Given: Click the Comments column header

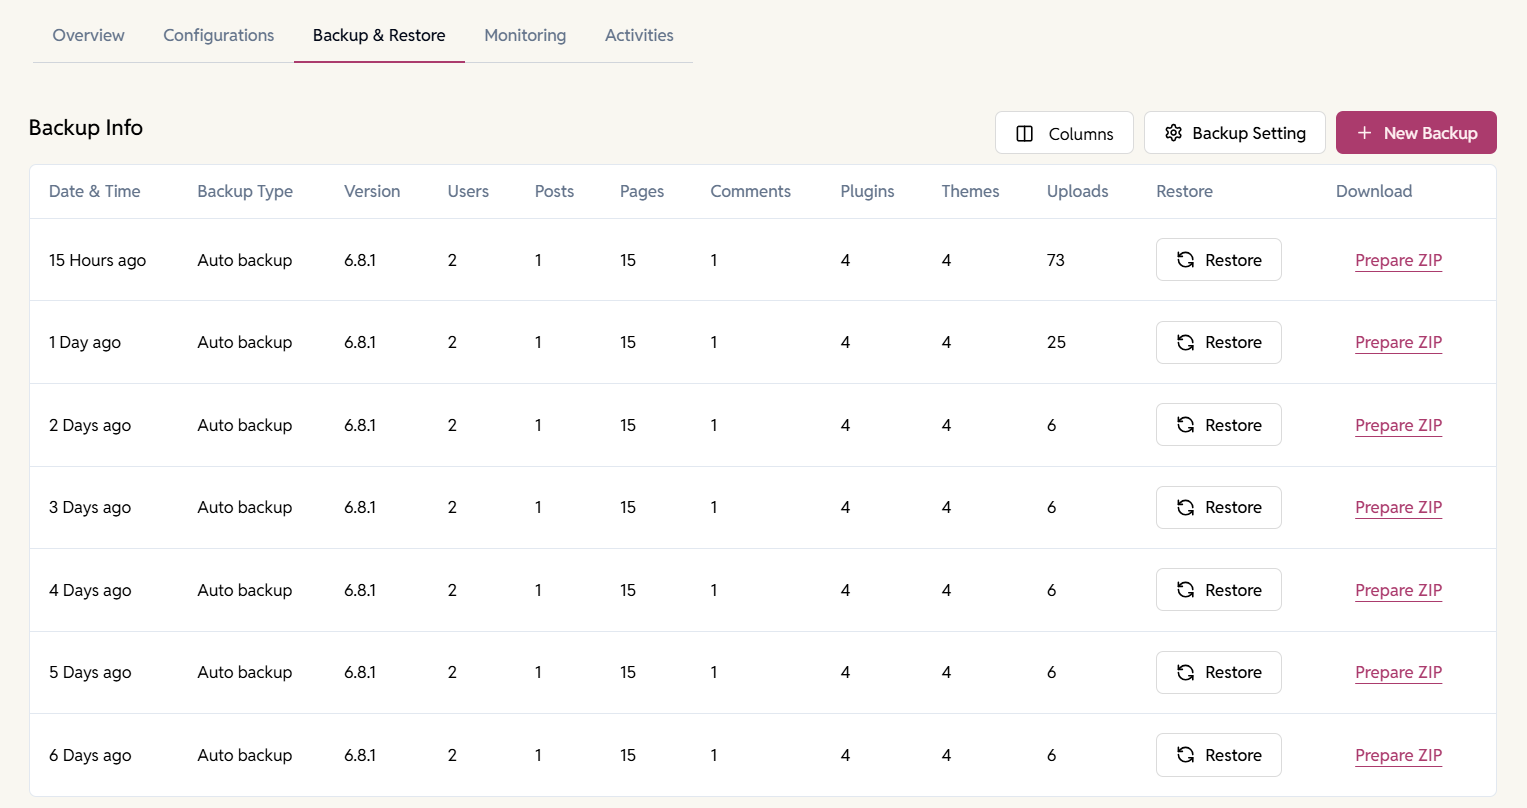Looking at the screenshot, I should [750, 191].
